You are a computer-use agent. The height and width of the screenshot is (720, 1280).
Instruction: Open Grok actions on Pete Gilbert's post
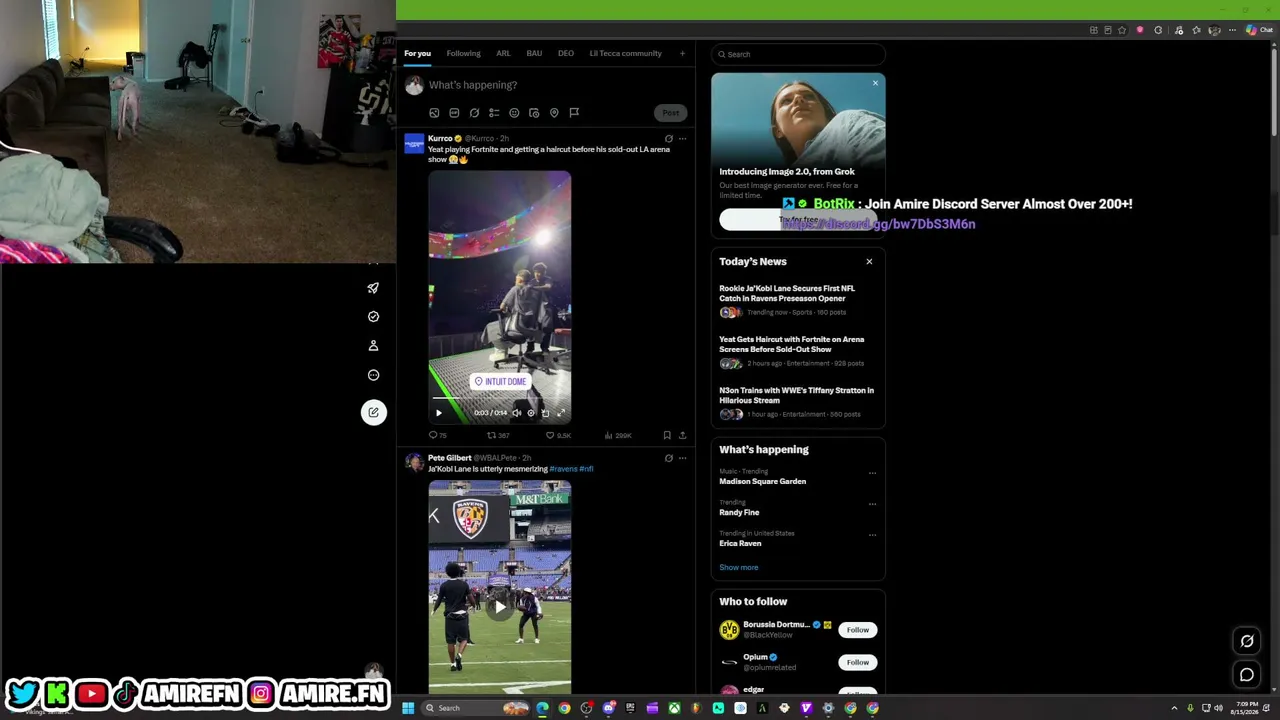point(669,458)
